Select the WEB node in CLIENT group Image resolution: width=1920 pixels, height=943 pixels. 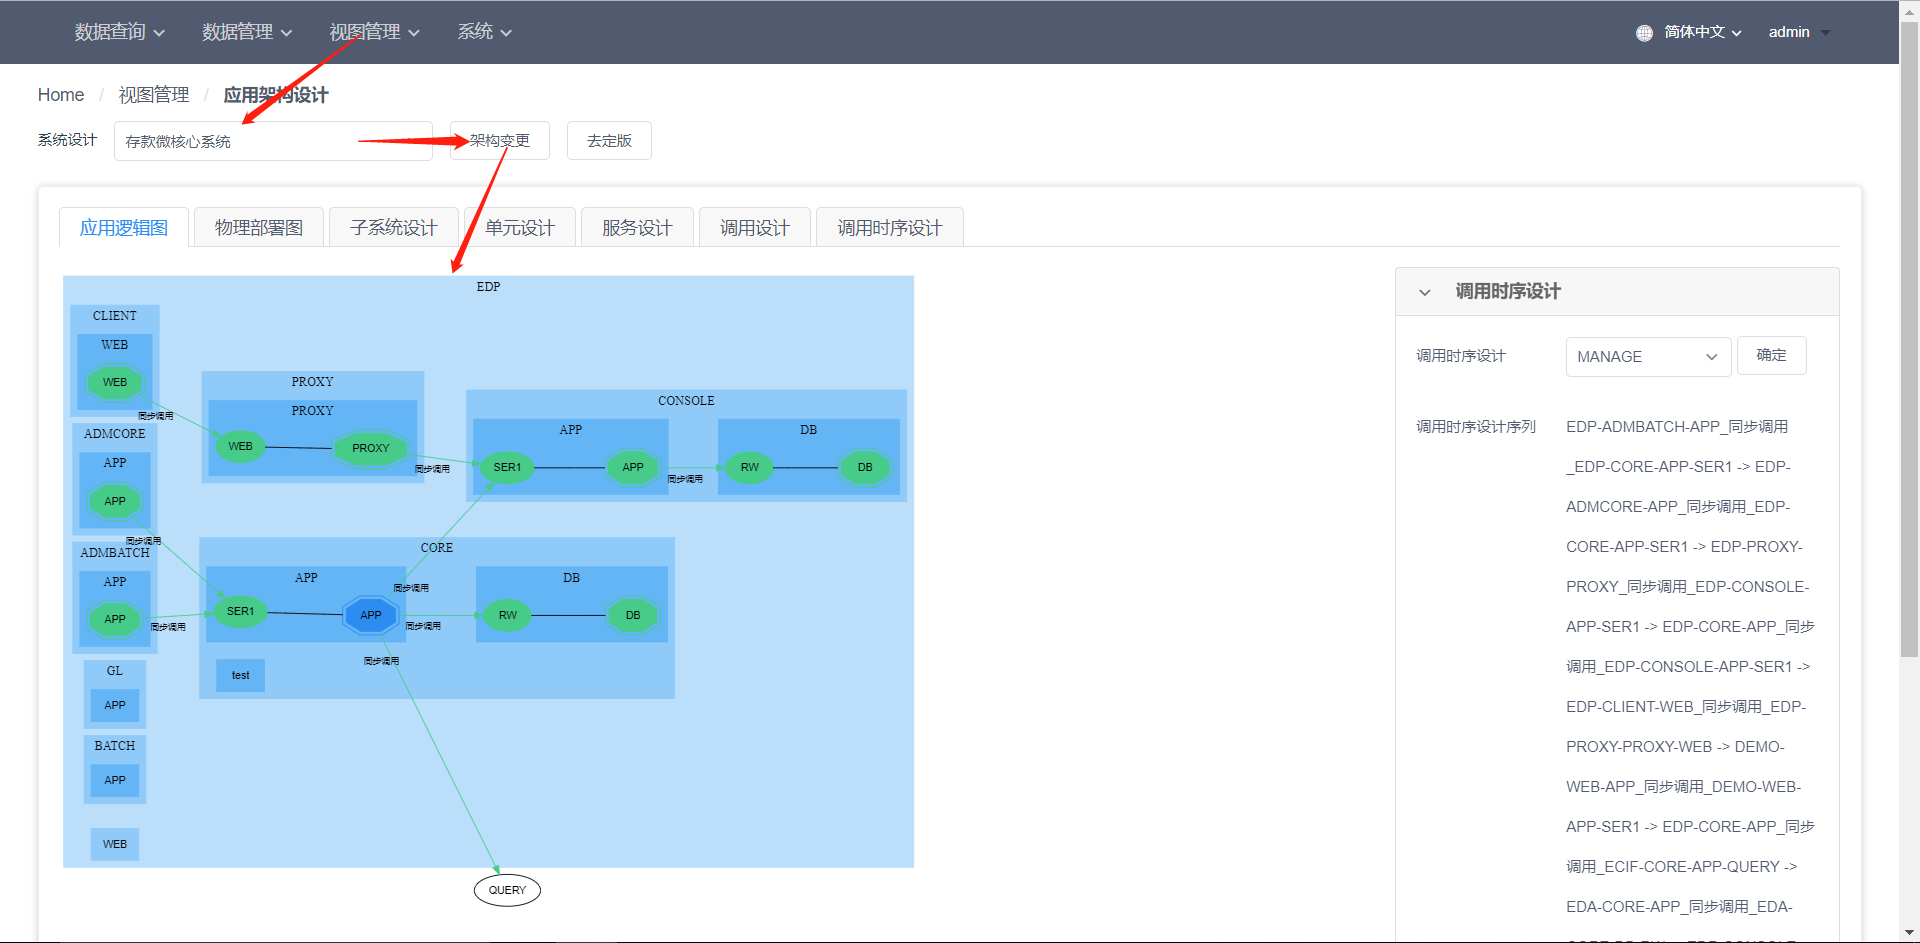115,382
